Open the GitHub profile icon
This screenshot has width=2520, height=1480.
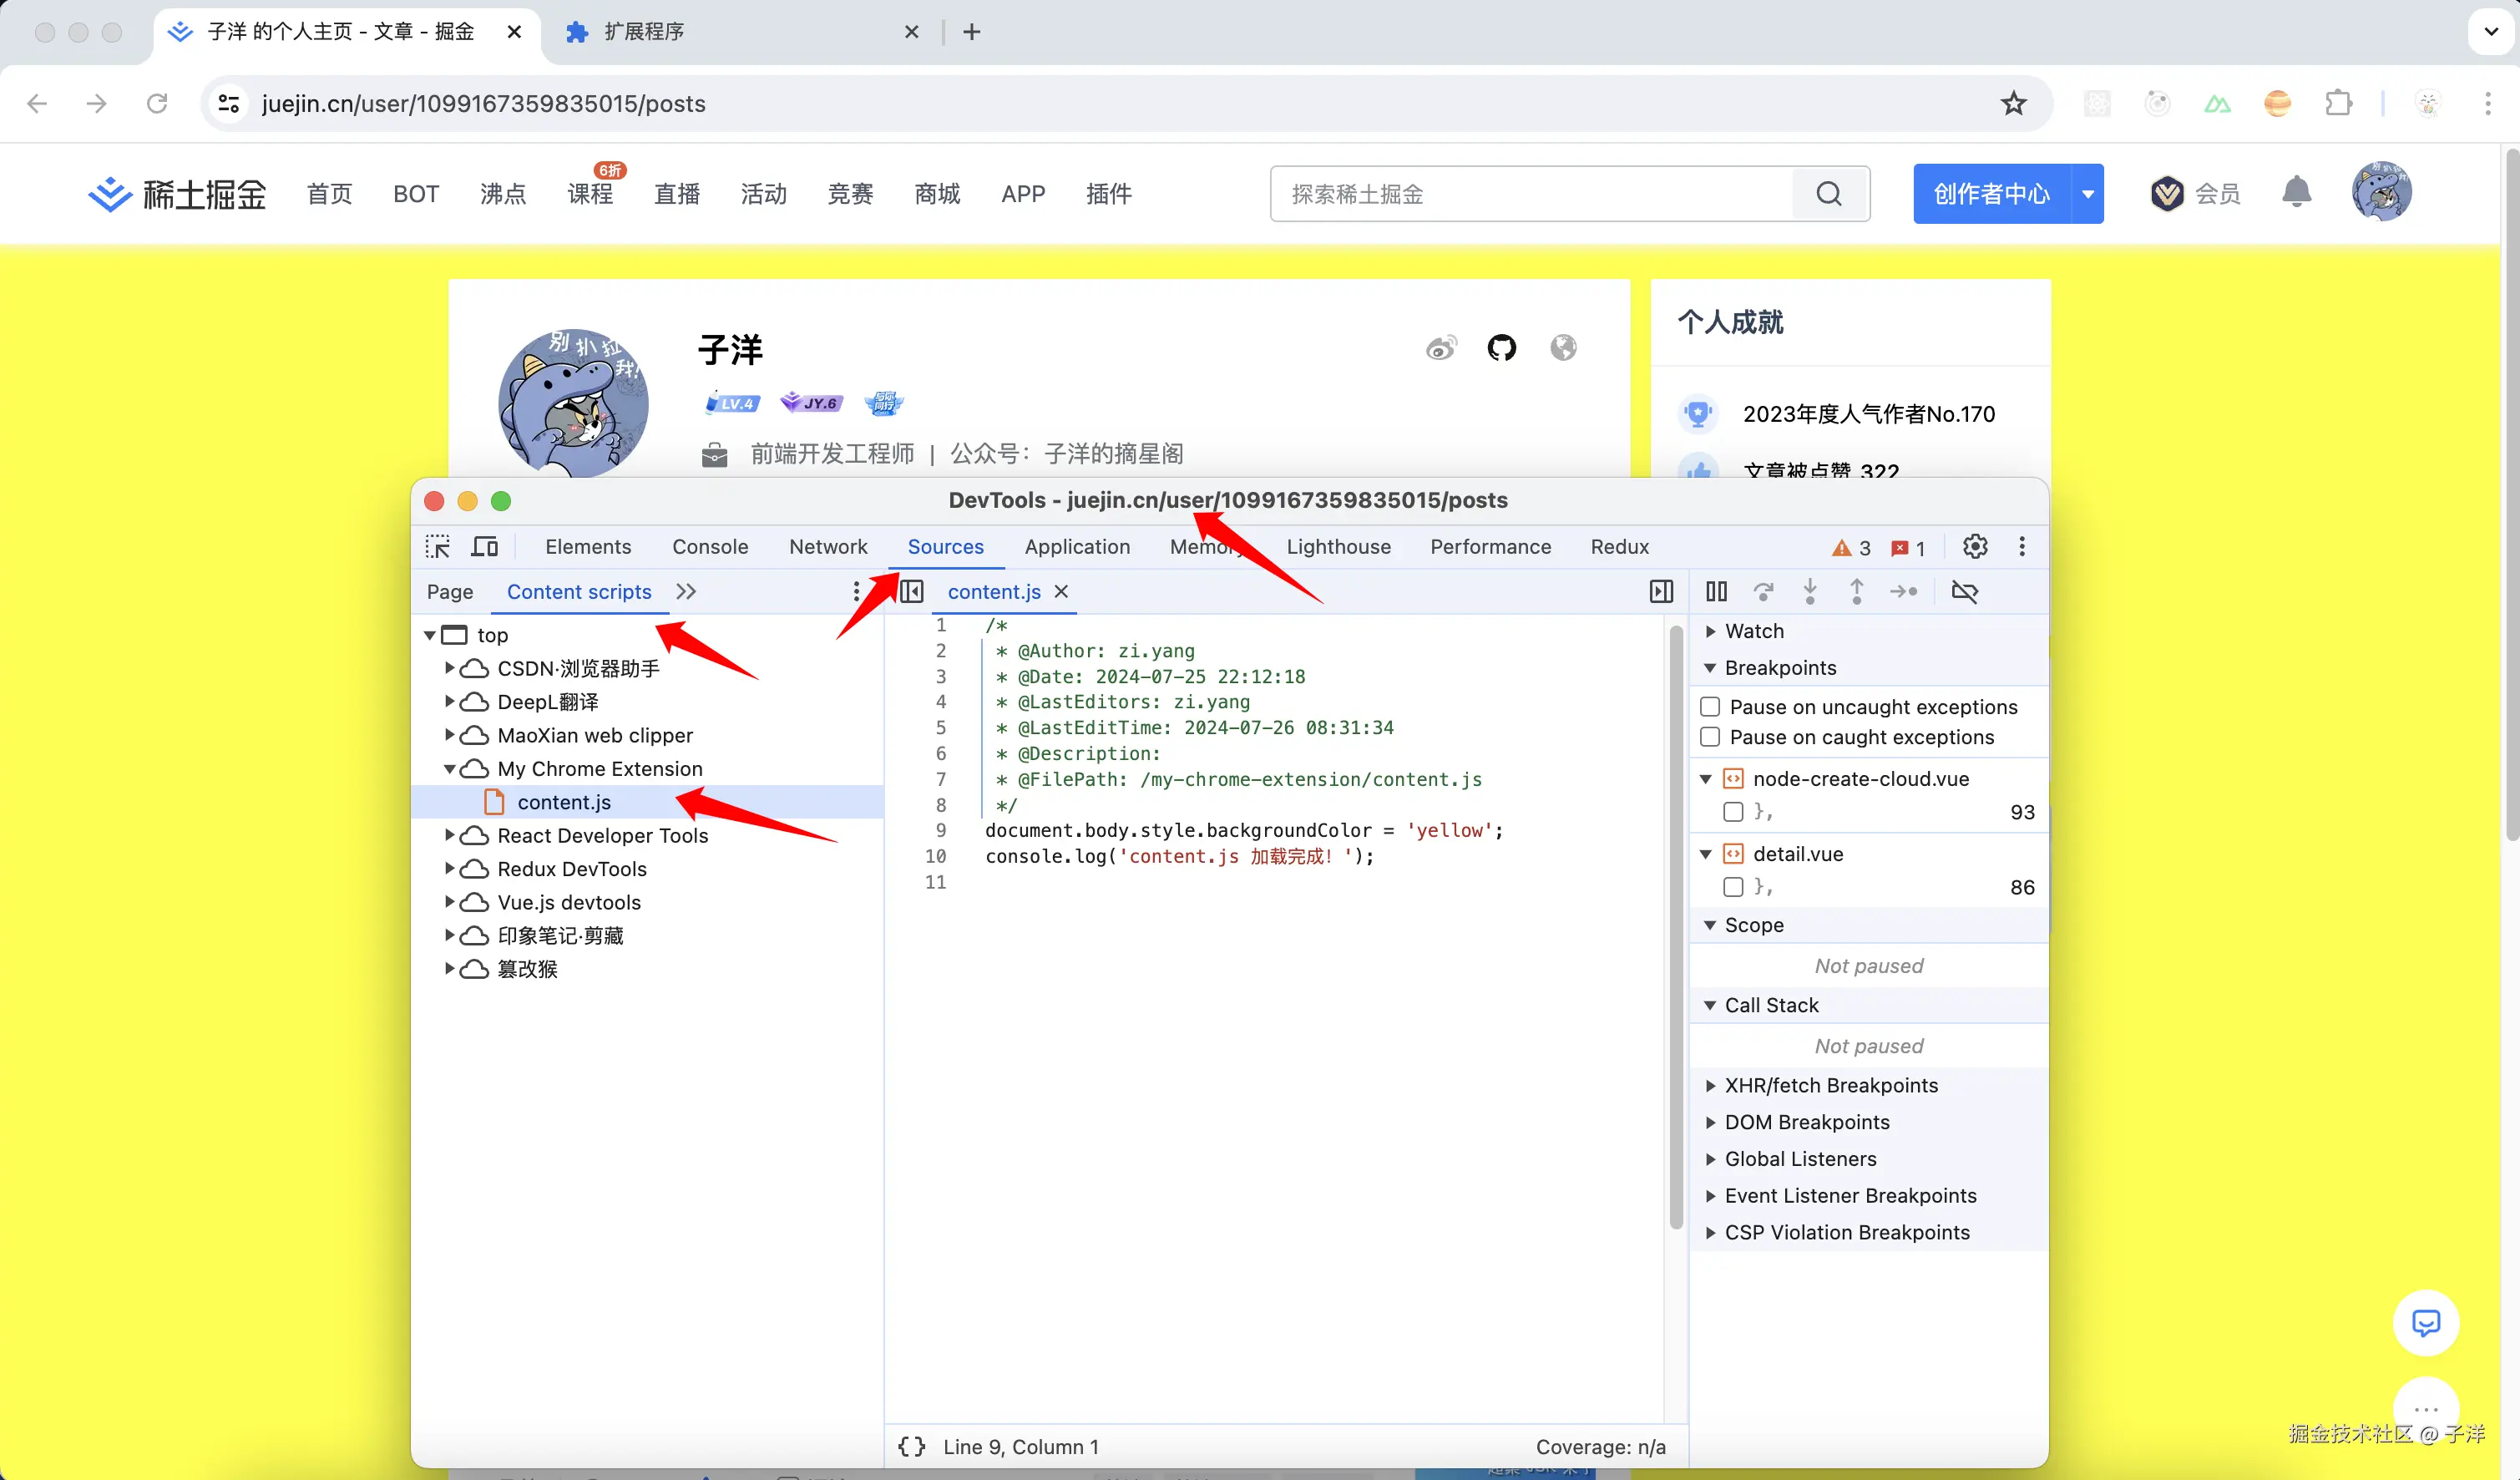click(x=1501, y=348)
